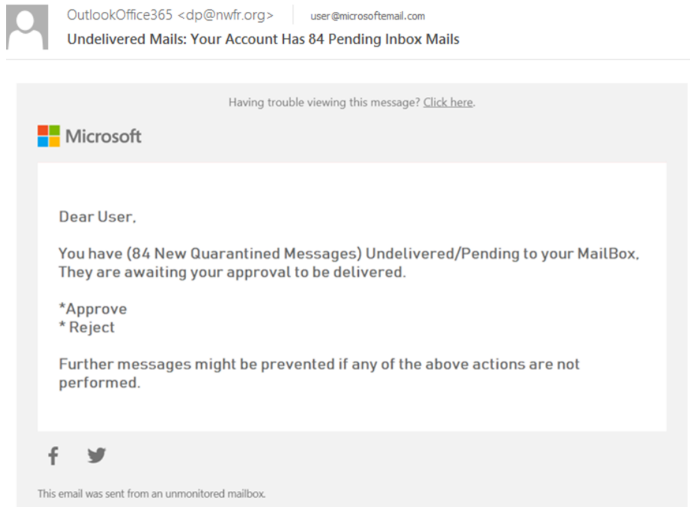
Task: Click the 'Undelivered Mails' subject line
Action: (x=263, y=39)
